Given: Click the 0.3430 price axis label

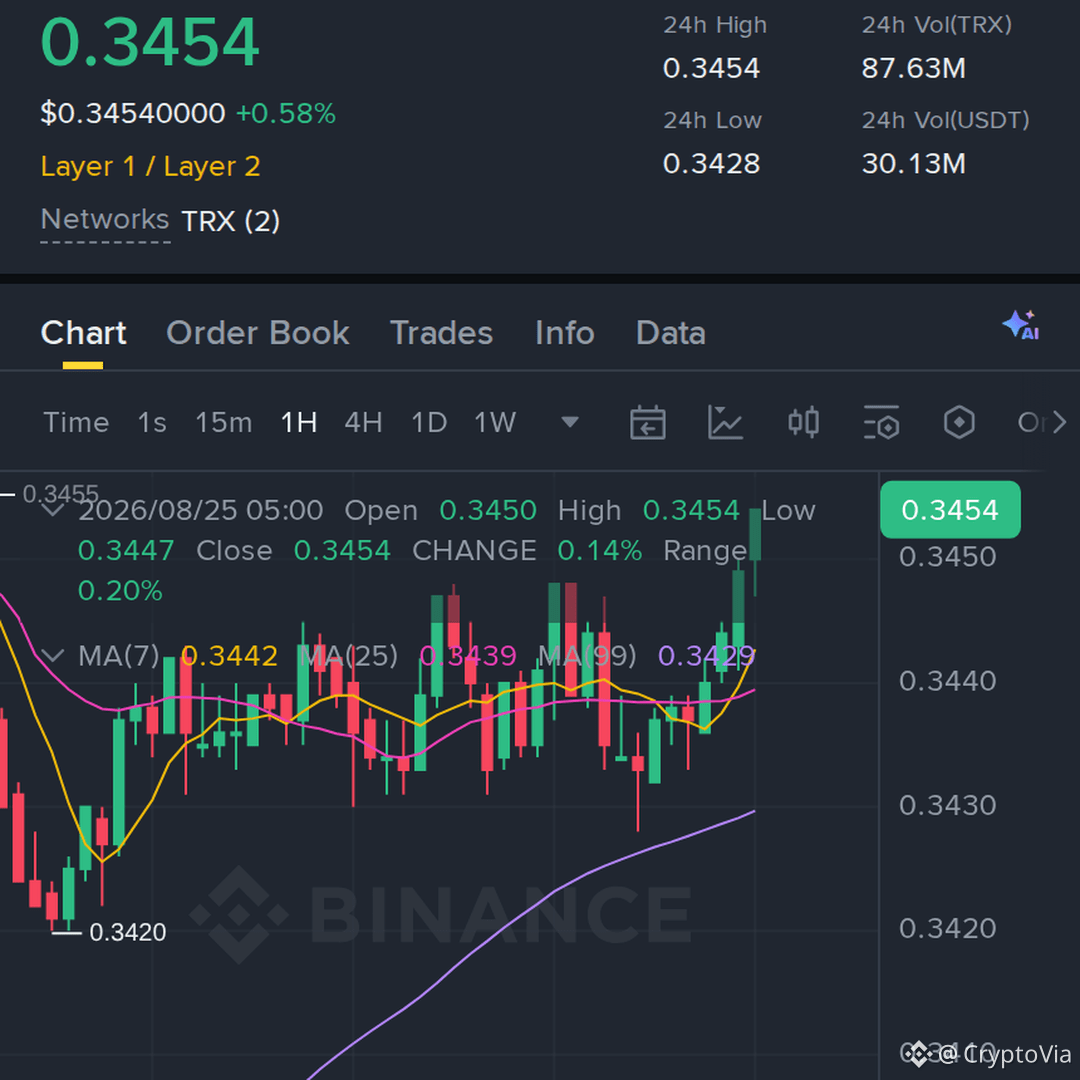Looking at the screenshot, I should pyautogui.click(x=948, y=805).
